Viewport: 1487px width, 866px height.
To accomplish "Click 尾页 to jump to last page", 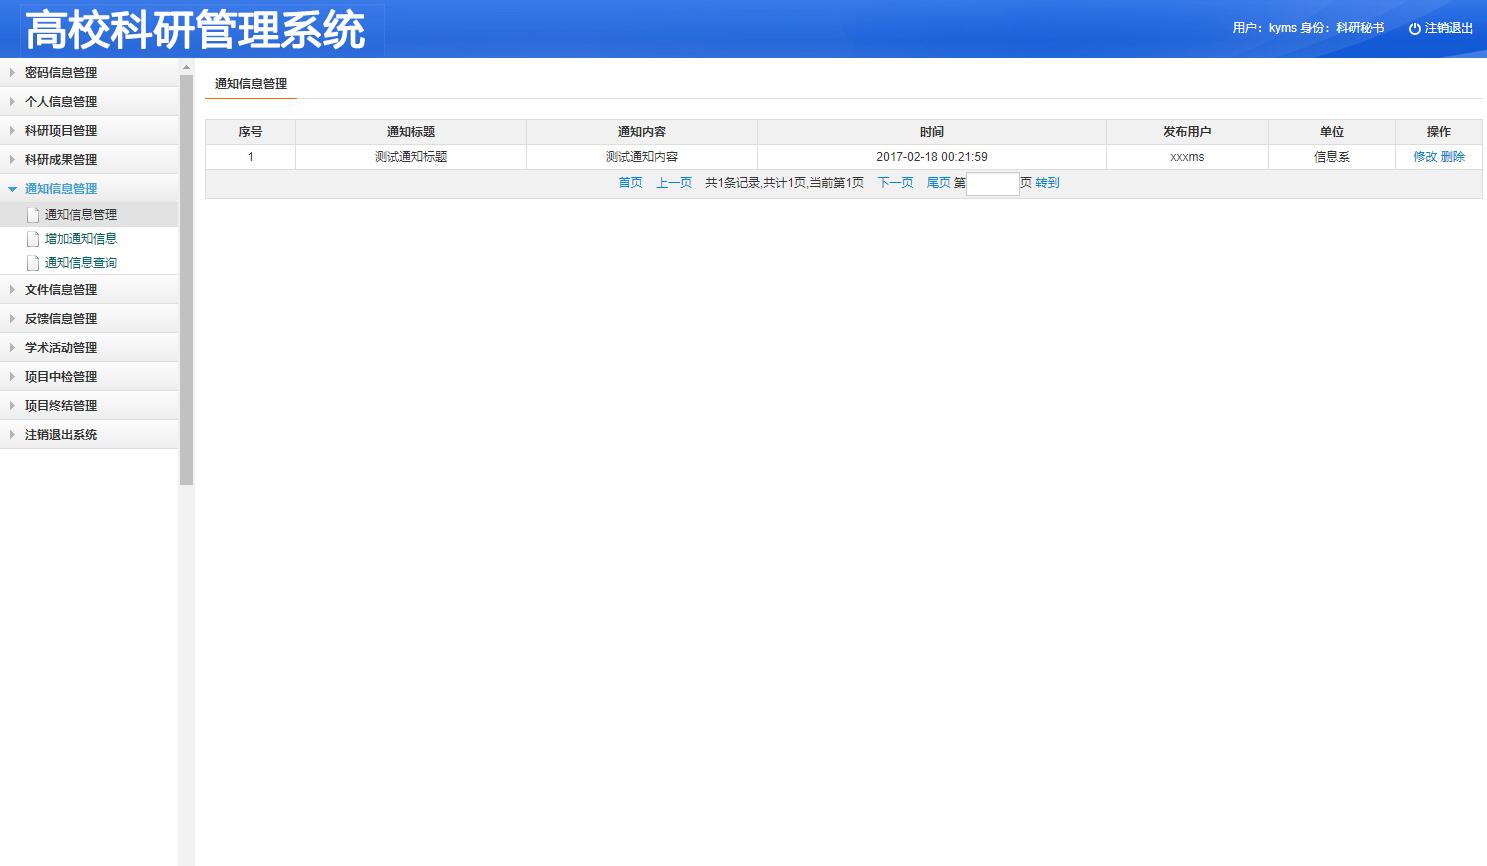I will click(937, 183).
